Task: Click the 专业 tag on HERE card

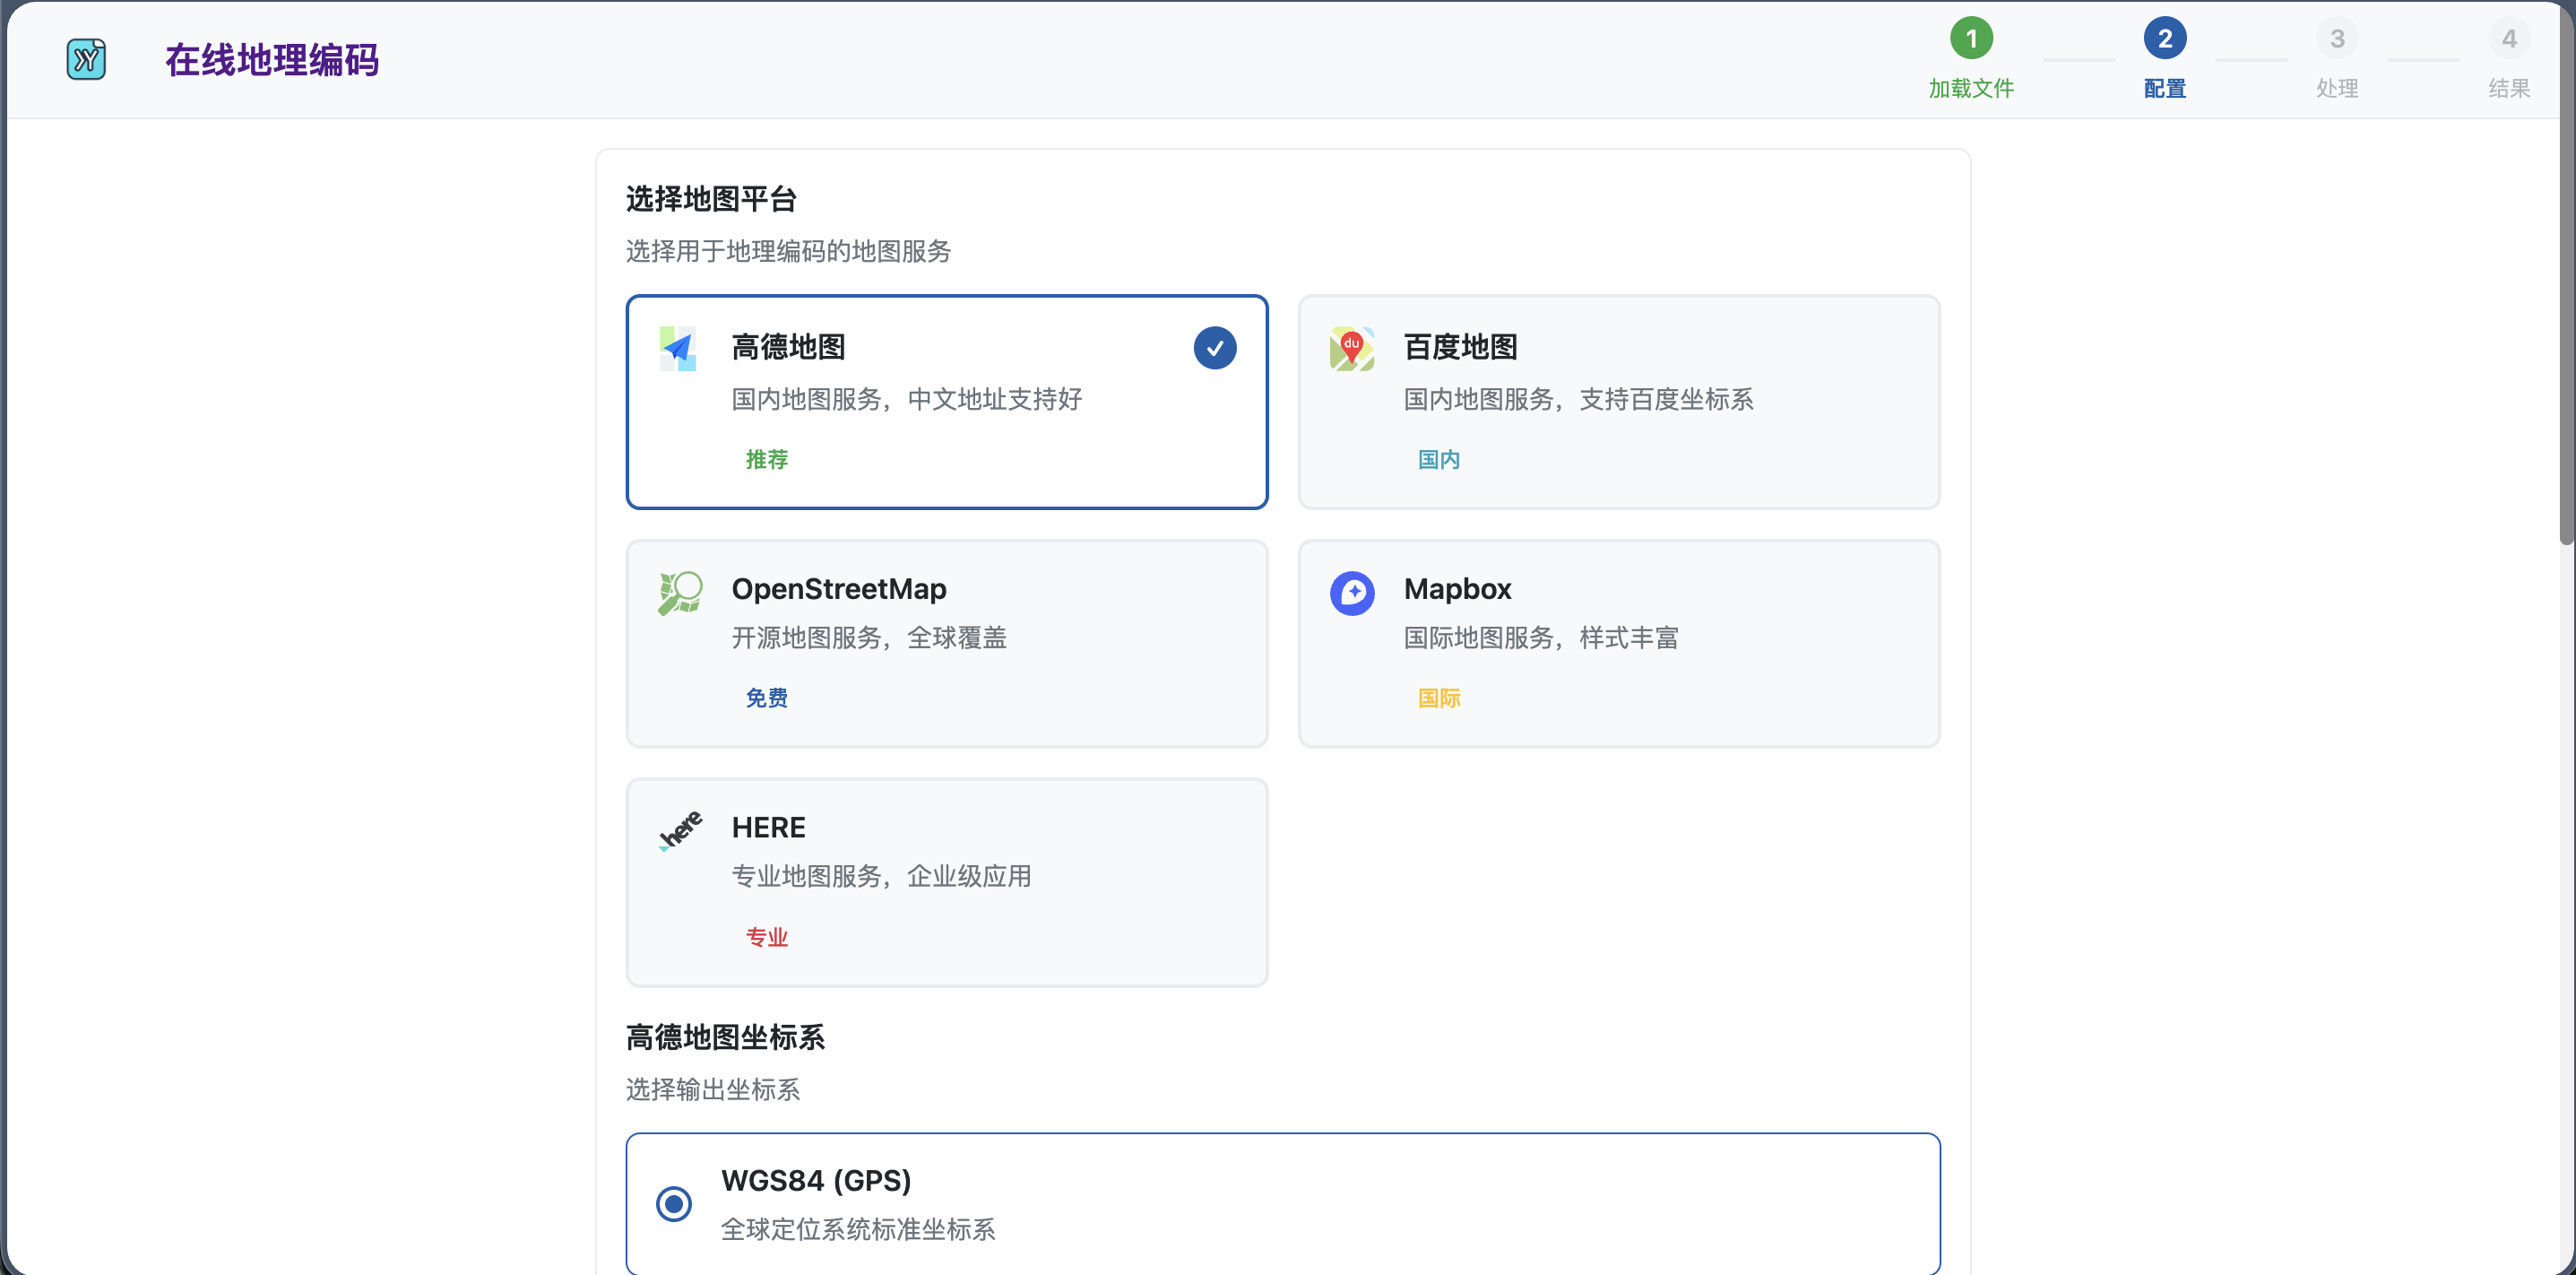Action: pyautogui.click(x=767, y=937)
